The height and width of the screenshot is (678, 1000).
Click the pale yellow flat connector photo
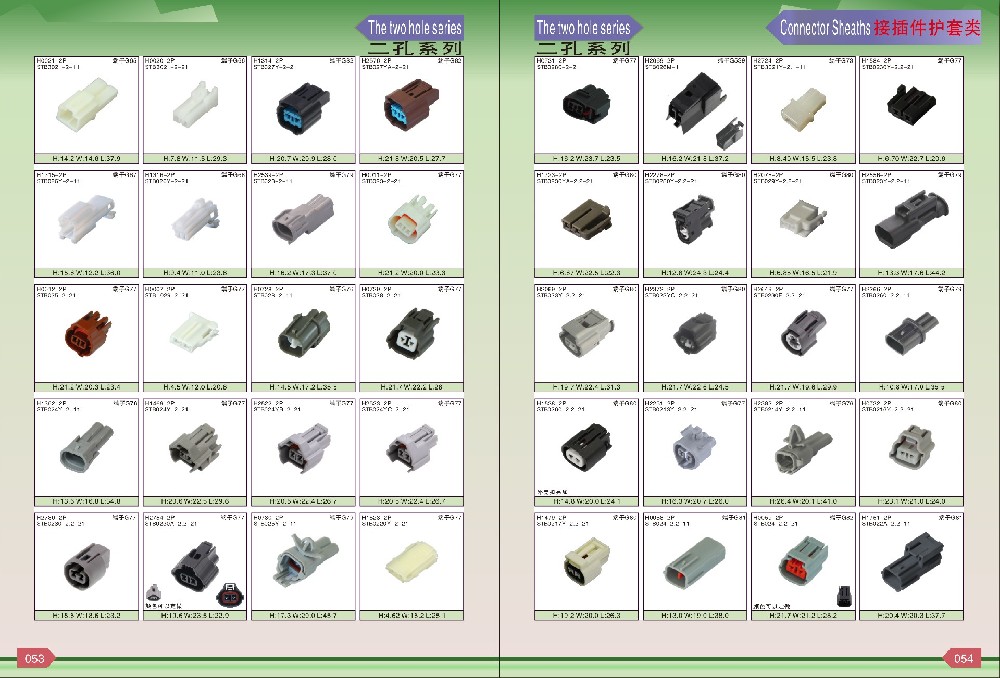coord(411,561)
